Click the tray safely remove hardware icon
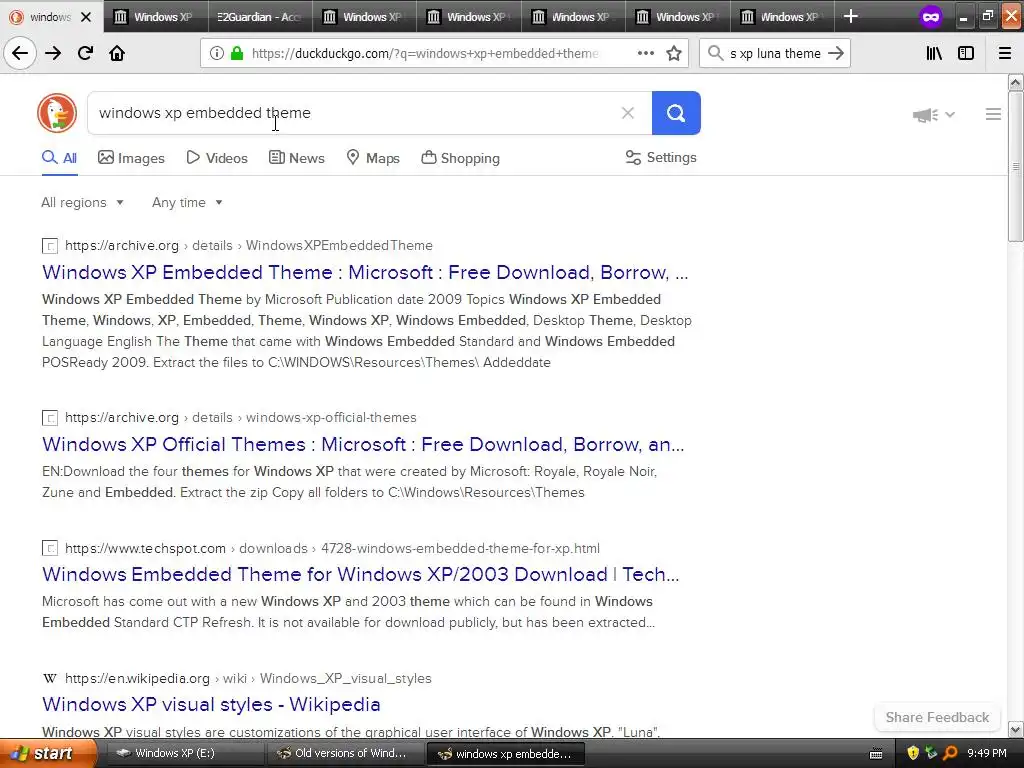 [x=931, y=754]
